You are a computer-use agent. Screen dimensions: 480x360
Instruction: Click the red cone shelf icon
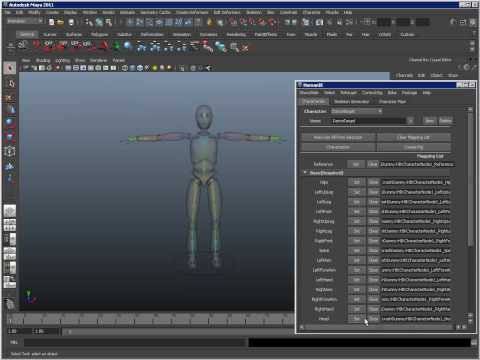click(x=104, y=46)
